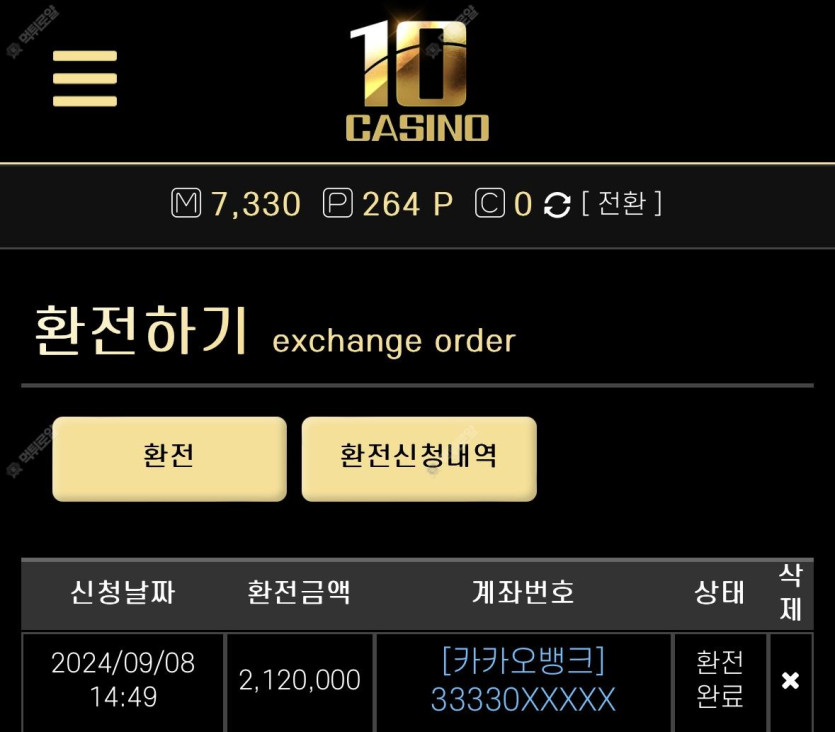Click the 삭제 column header

[790, 593]
